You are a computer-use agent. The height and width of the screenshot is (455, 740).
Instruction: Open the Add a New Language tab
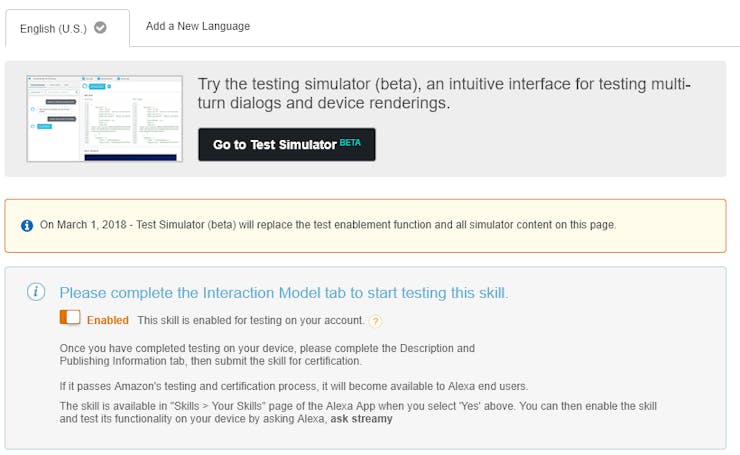[198, 26]
